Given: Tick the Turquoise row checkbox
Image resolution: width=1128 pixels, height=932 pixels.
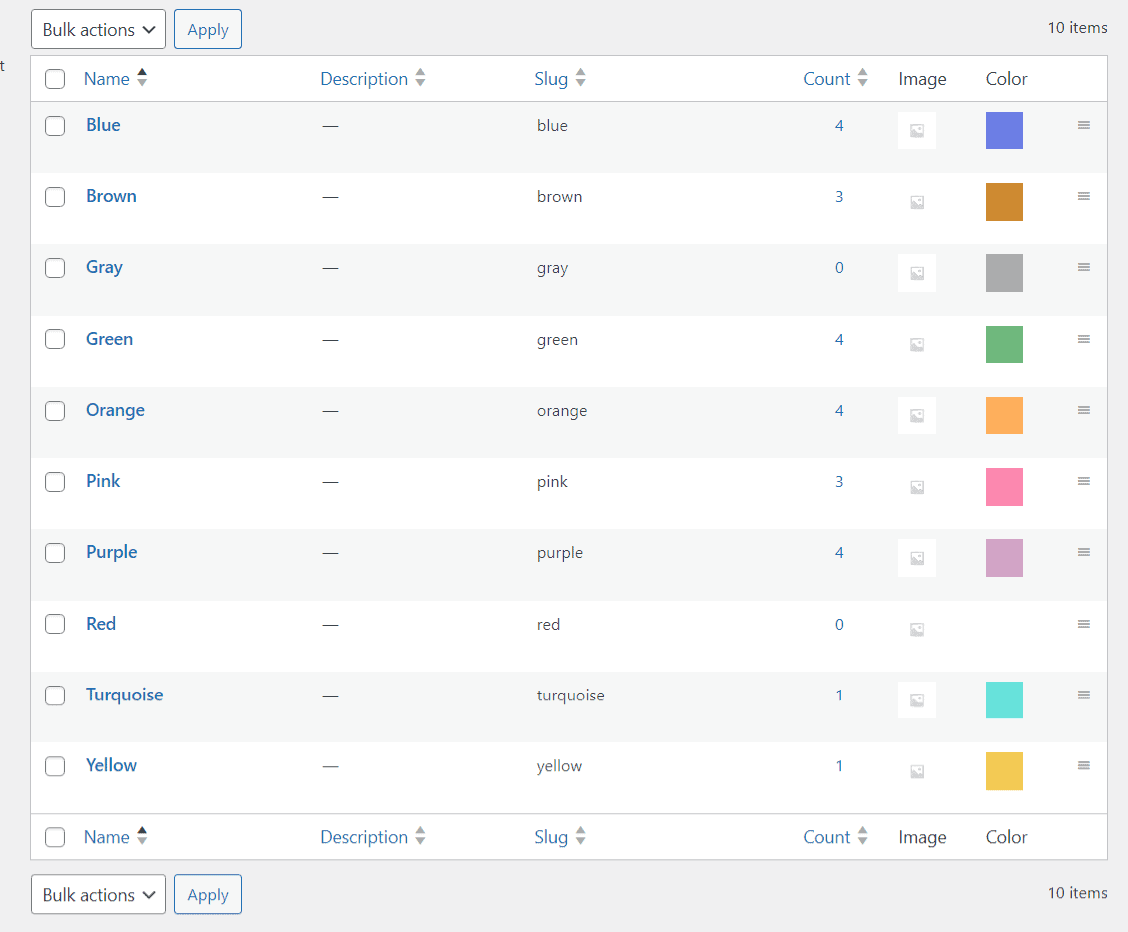Looking at the screenshot, I should (55, 695).
